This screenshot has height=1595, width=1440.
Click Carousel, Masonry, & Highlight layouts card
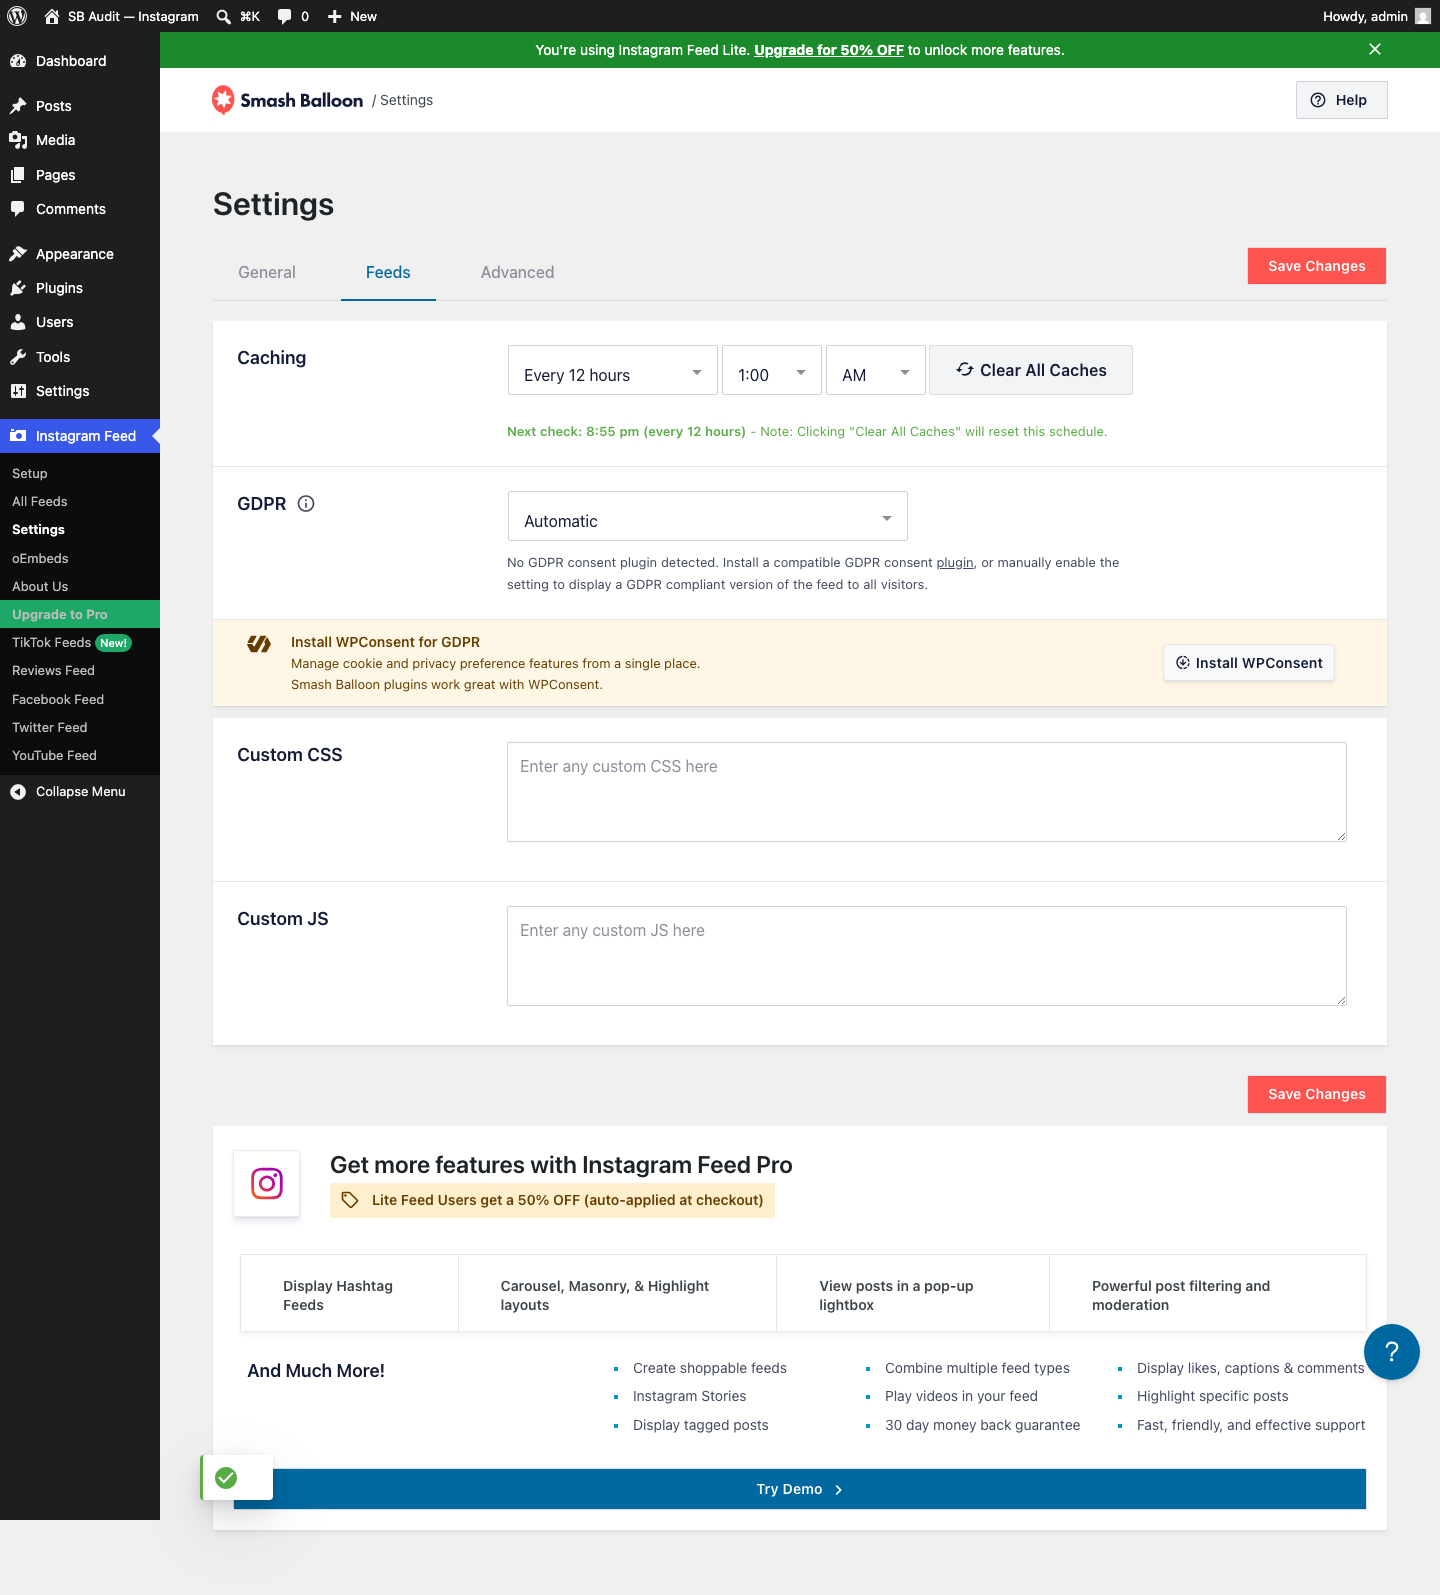pyautogui.click(x=618, y=1294)
